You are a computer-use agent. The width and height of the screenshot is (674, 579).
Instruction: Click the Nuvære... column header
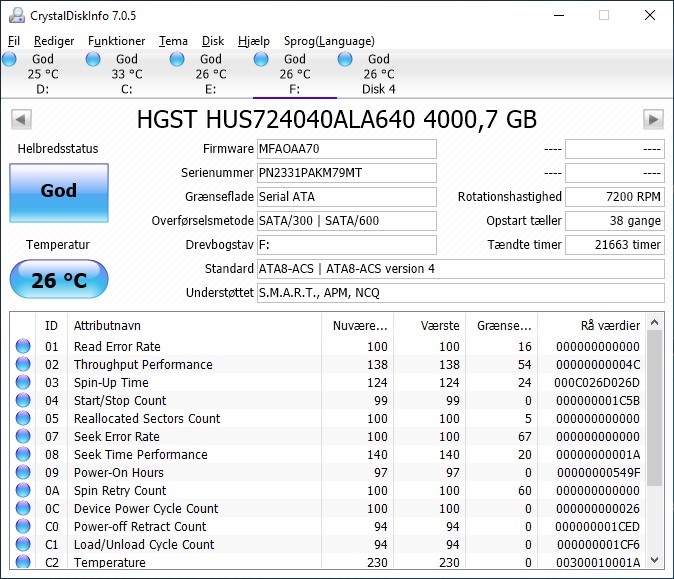(x=357, y=325)
